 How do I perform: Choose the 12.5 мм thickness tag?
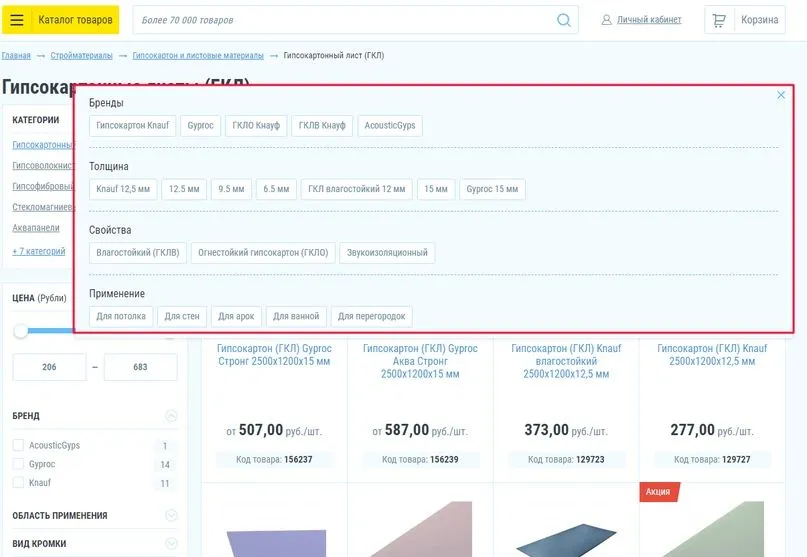[184, 189]
